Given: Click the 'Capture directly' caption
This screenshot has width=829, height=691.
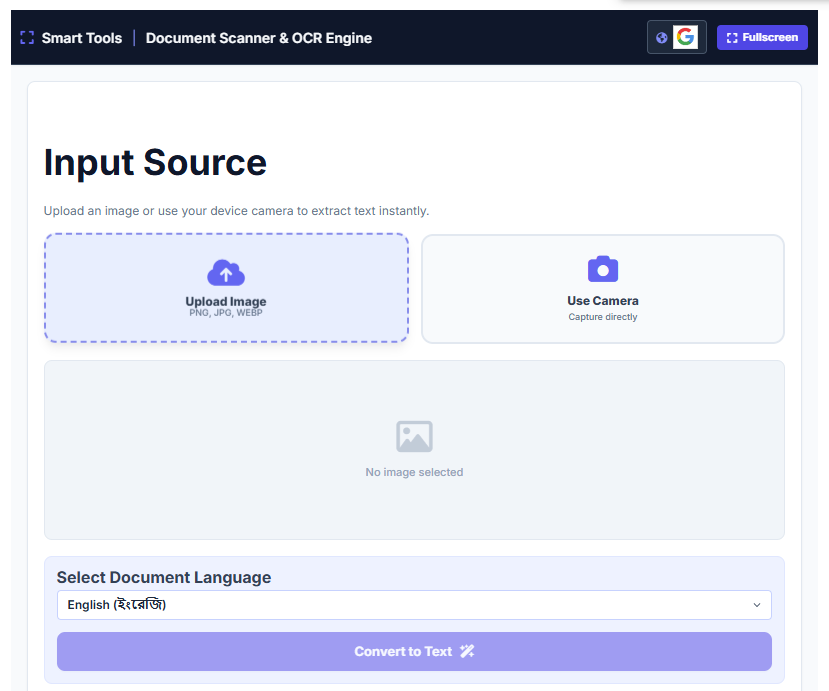Looking at the screenshot, I should click(603, 317).
